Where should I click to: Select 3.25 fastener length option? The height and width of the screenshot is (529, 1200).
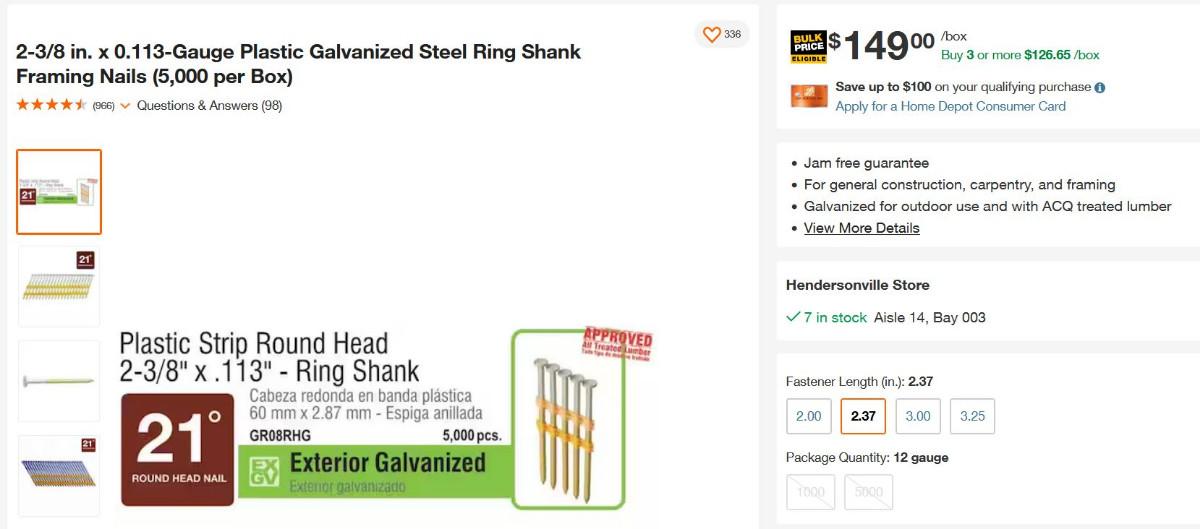click(x=972, y=416)
